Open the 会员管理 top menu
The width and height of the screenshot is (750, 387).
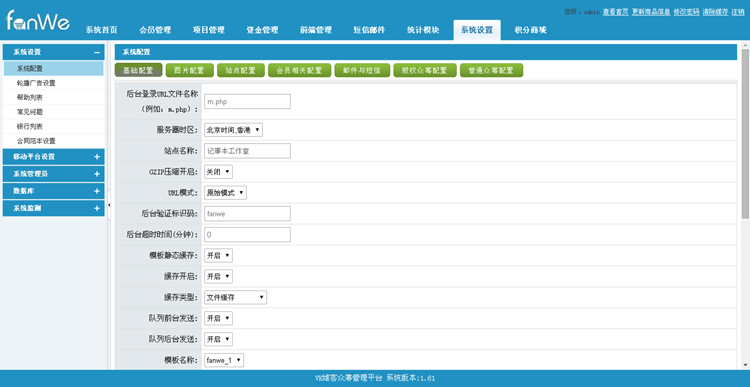155,30
